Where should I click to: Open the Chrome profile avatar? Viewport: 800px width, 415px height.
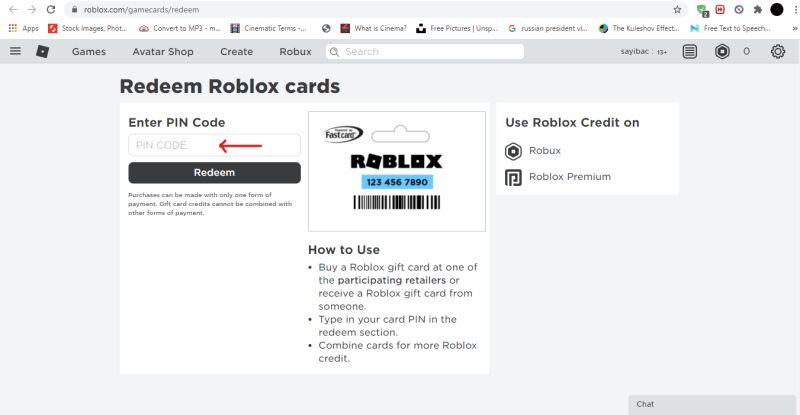pyautogui.click(x=777, y=9)
